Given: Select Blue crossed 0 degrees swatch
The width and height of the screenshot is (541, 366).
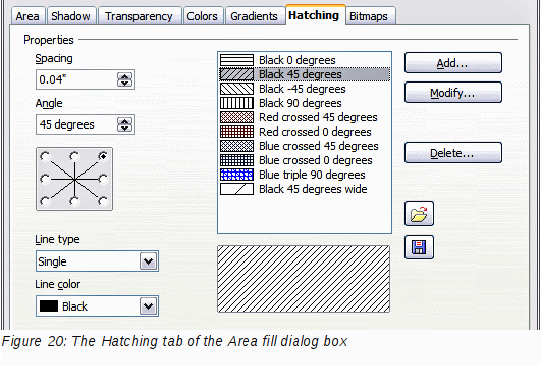Looking at the screenshot, I should pos(237,160).
